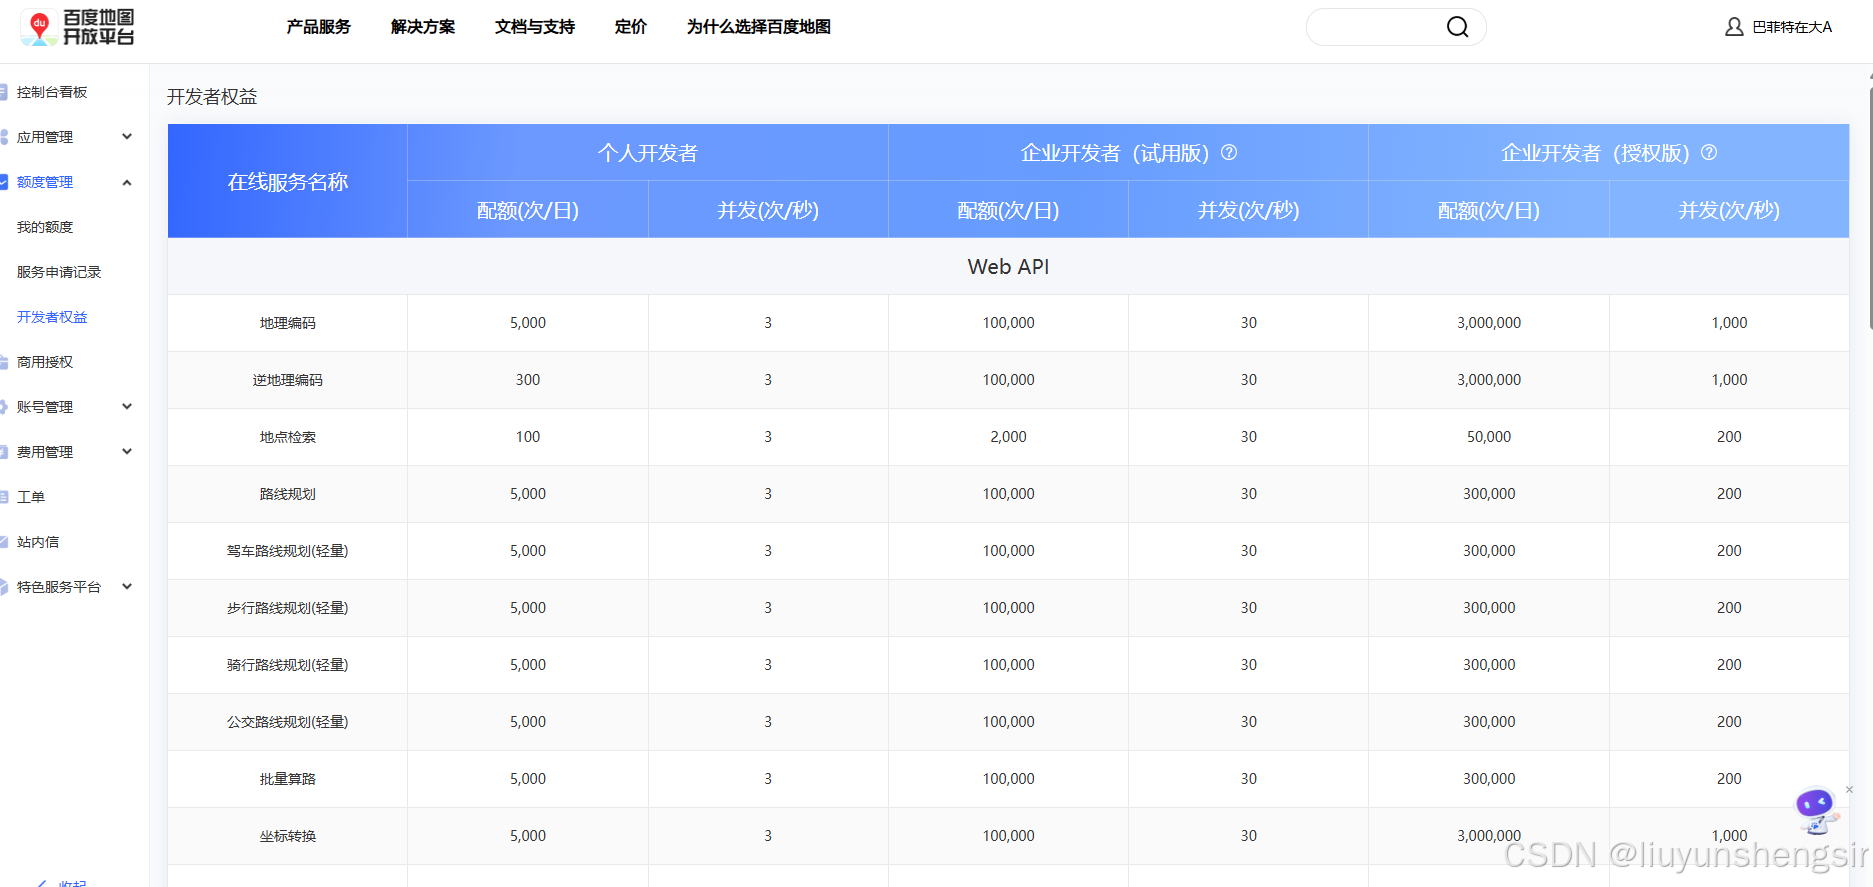Screen dimensions: 1873x887
Task: Click the 批量算路 service name
Action: (x=288, y=779)
